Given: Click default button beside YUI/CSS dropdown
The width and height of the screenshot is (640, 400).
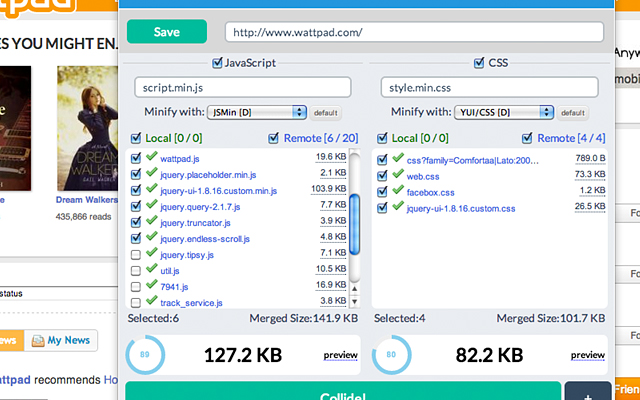Looking at the screenshot, I should 572,113.
